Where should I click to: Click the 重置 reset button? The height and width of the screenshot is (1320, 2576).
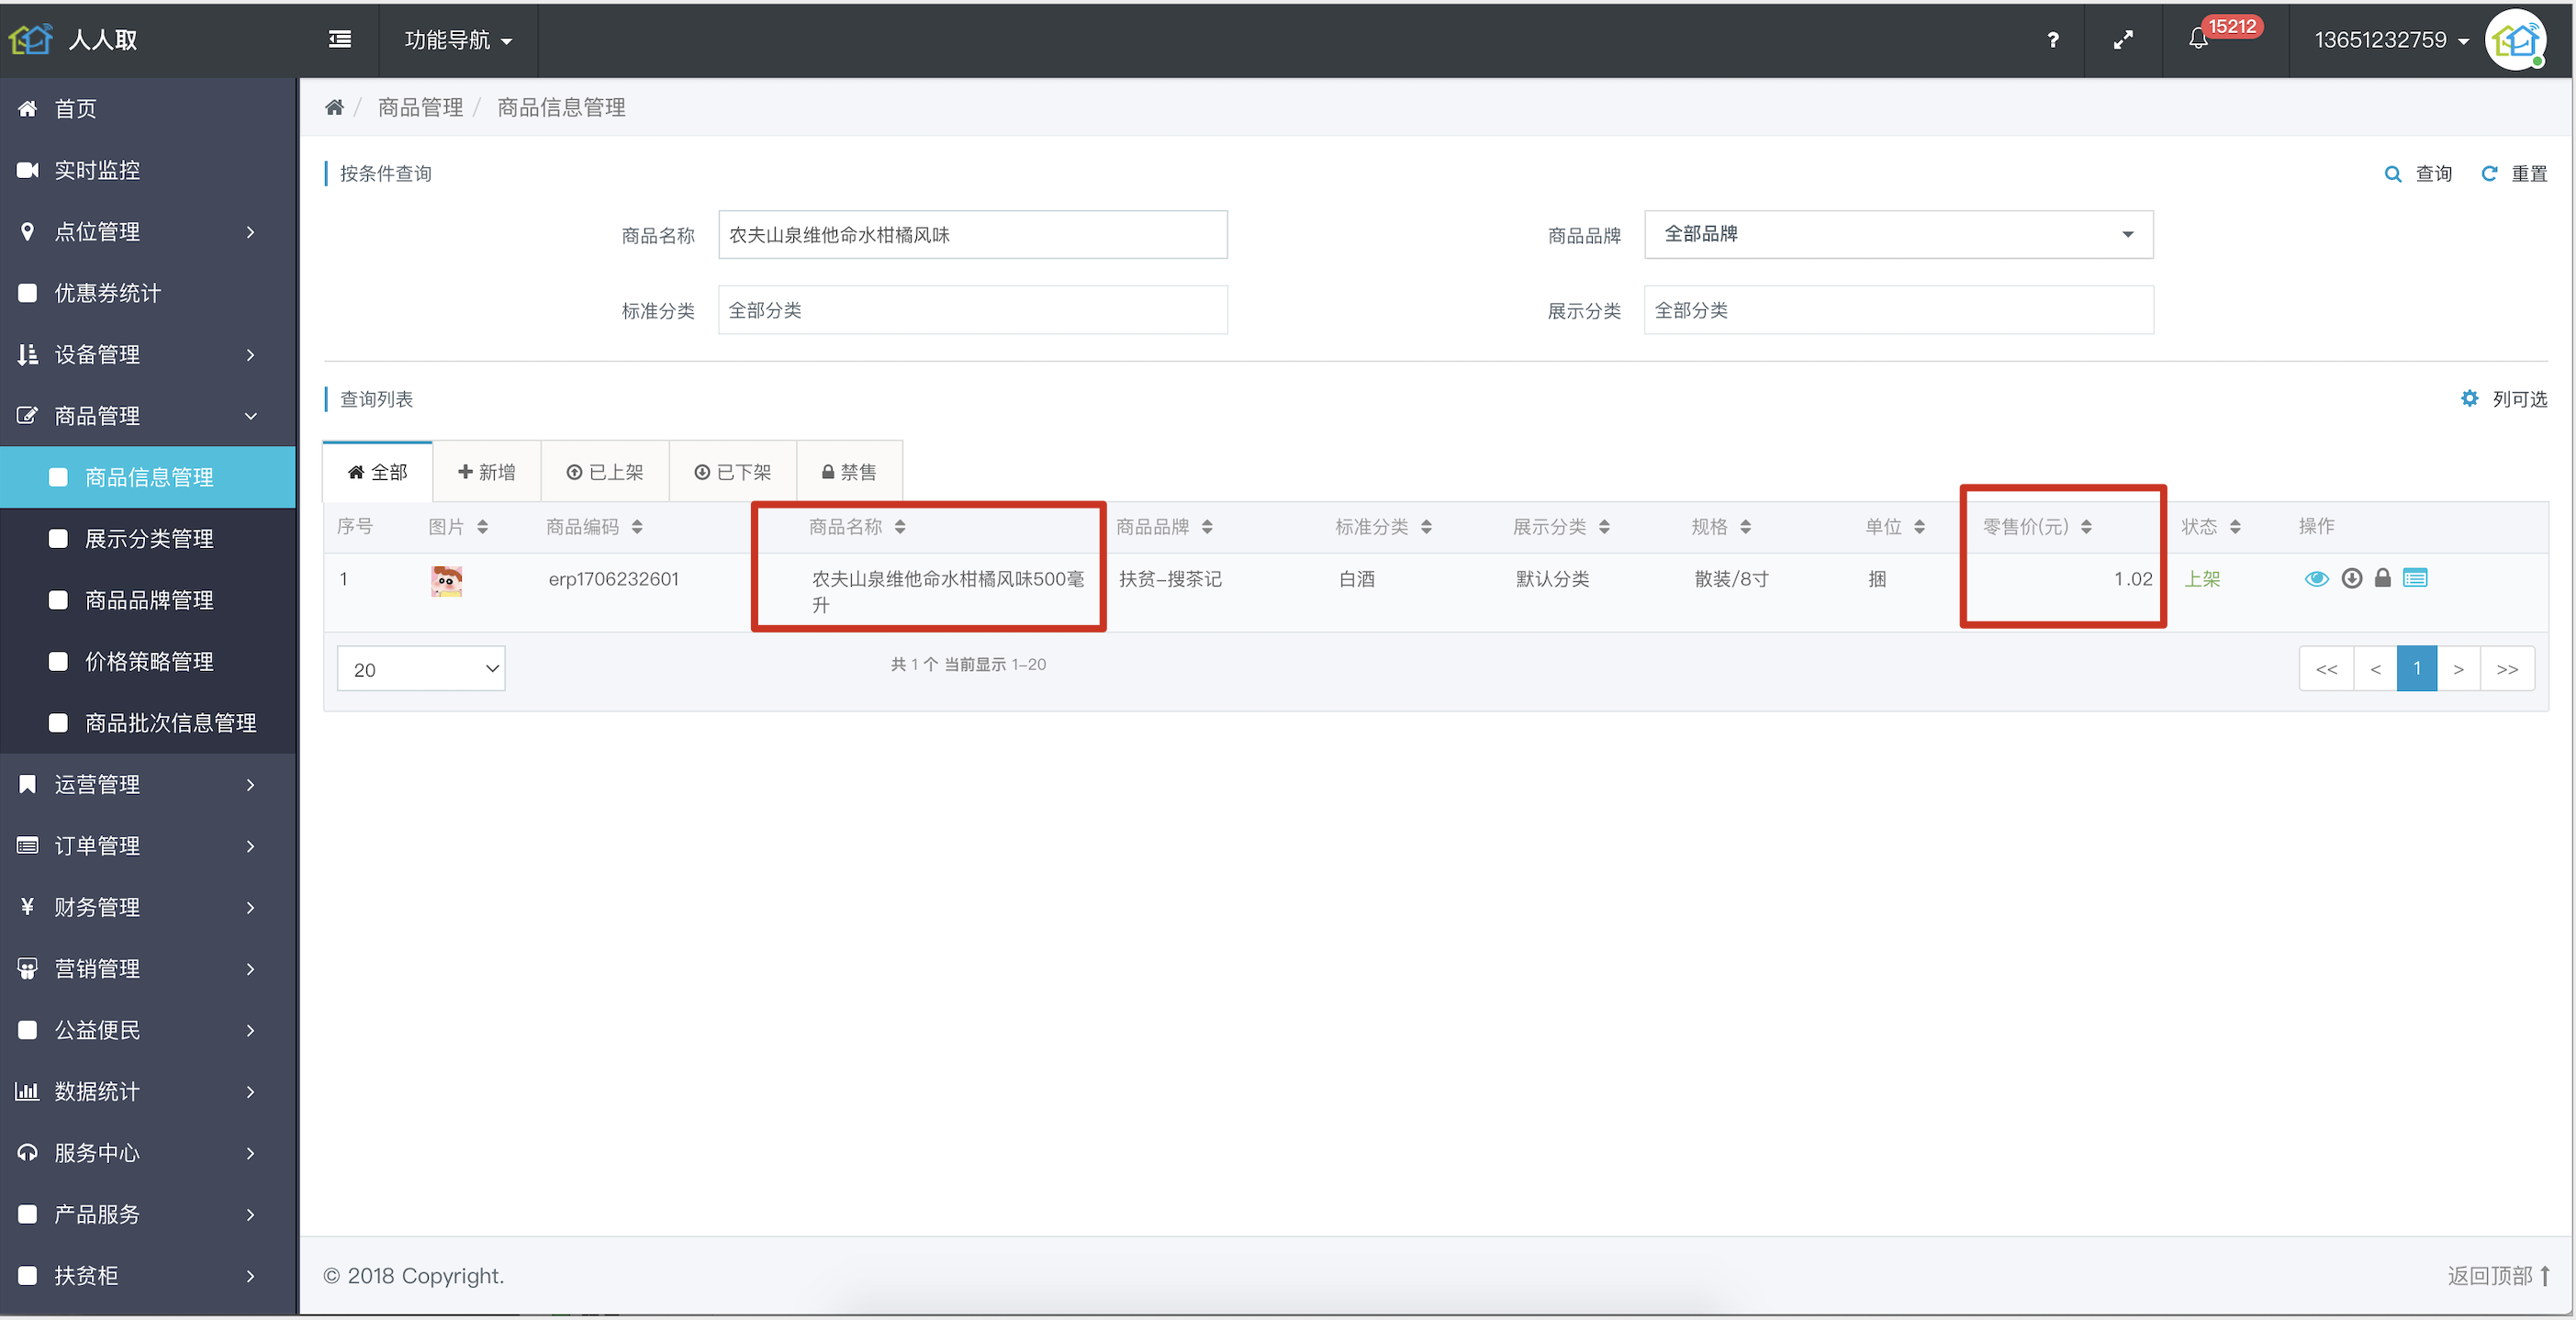[2514, 174]
